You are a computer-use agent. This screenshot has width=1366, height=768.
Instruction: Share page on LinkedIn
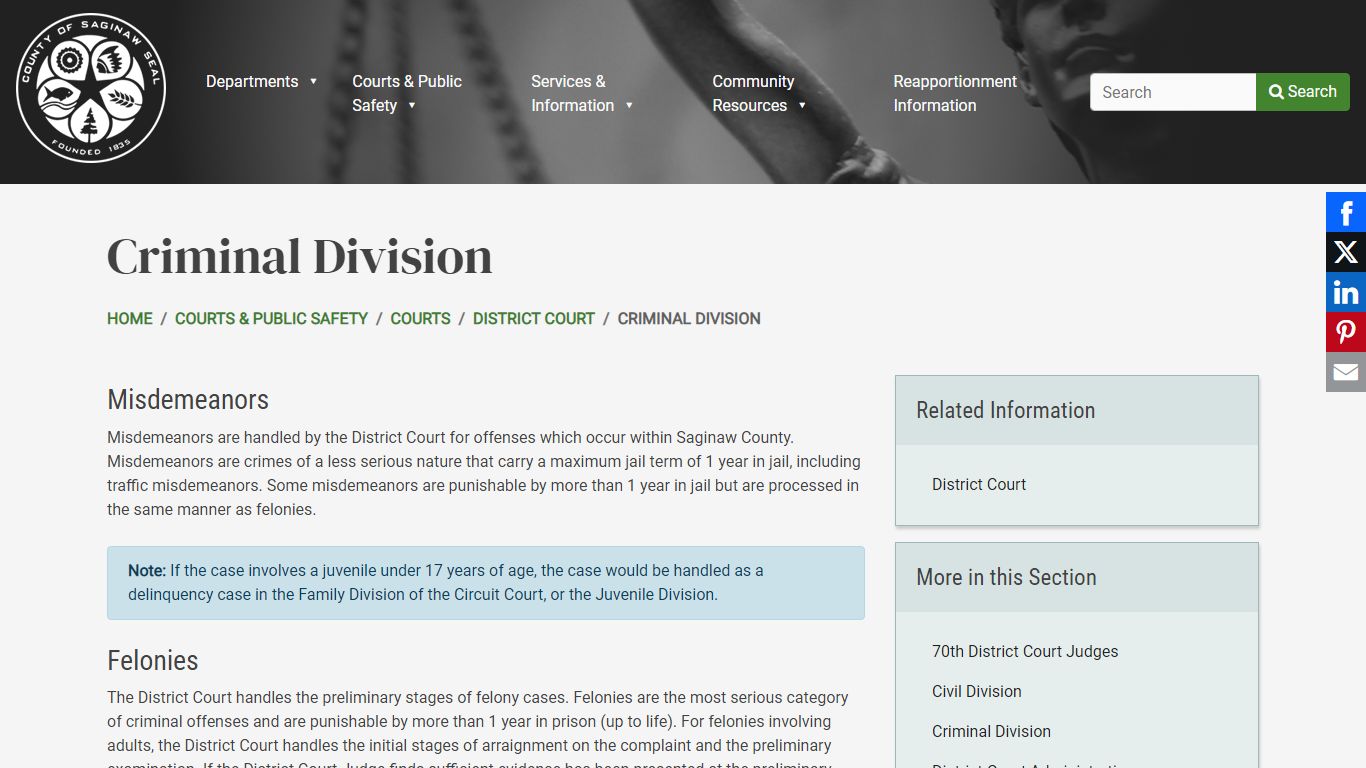click(1346, 292)
